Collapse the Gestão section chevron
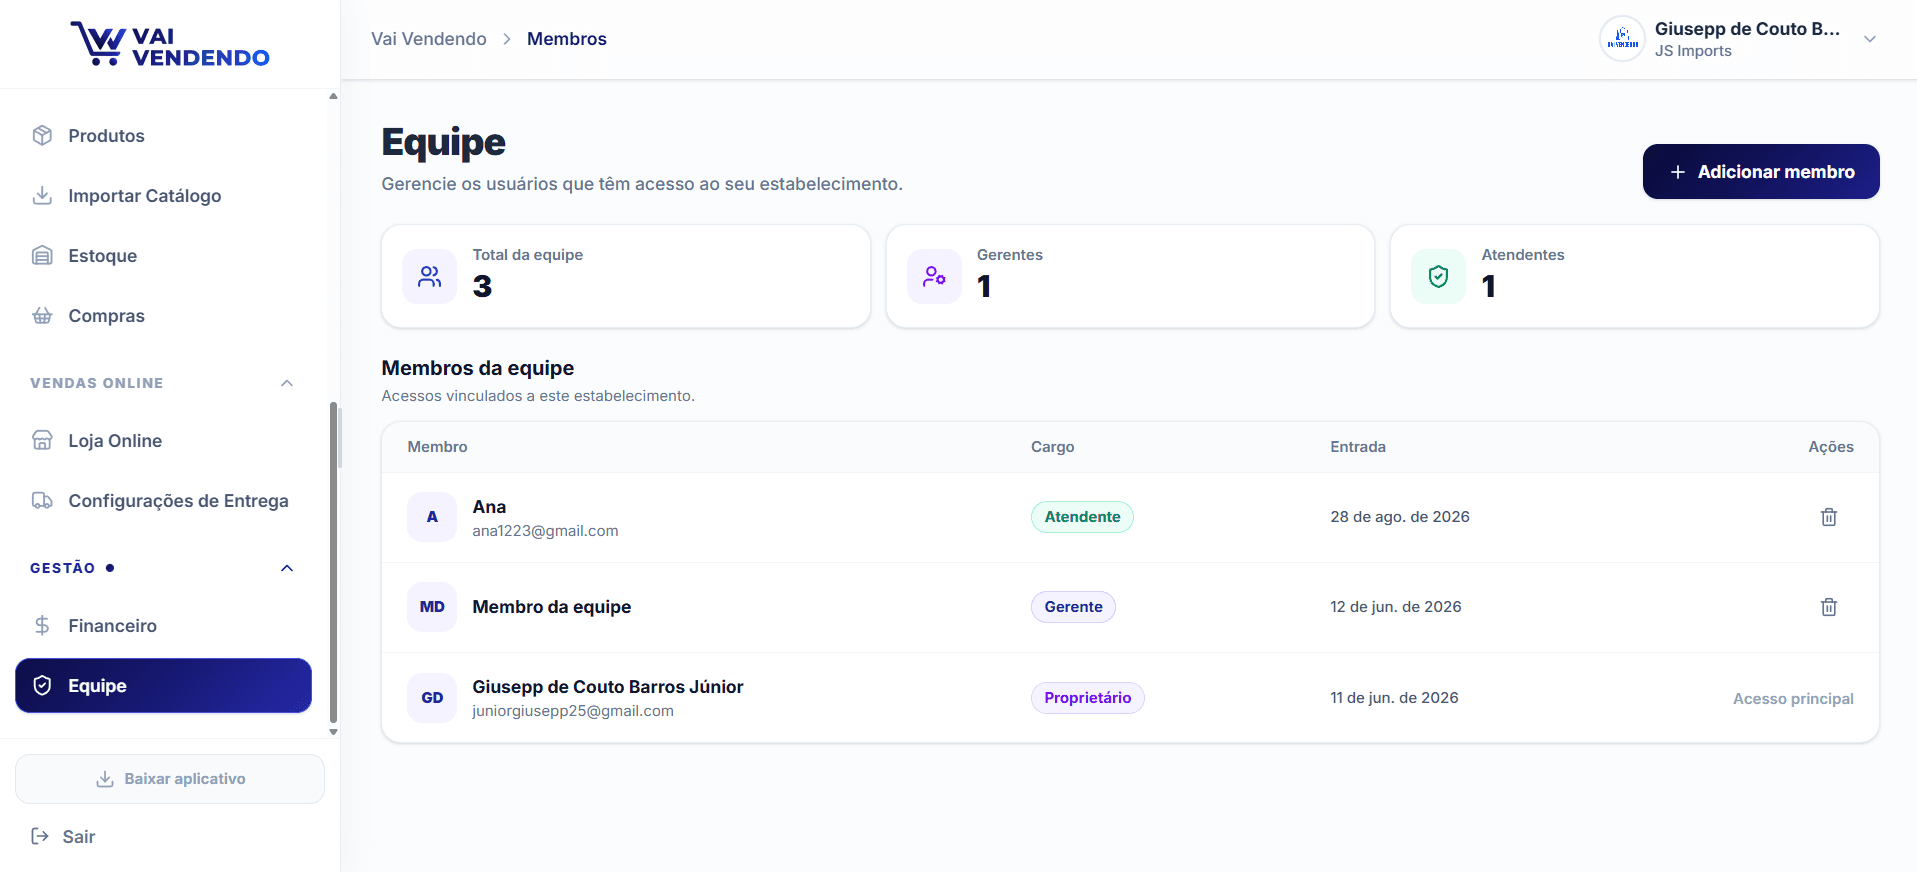 [287, 568]
